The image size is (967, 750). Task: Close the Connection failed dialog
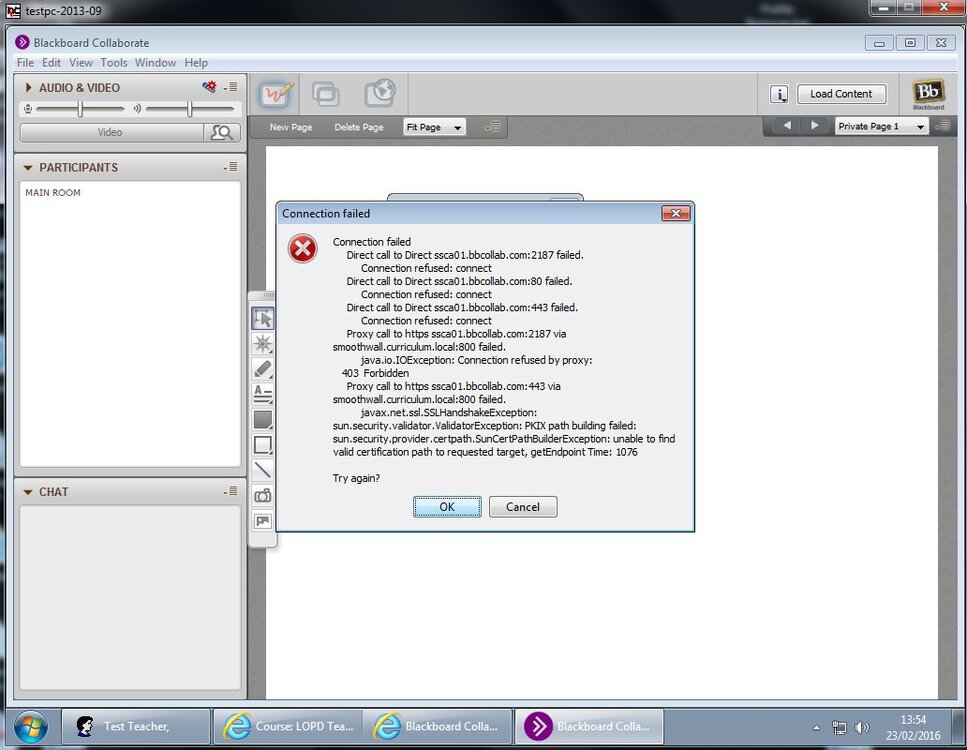tap(676, 213)
